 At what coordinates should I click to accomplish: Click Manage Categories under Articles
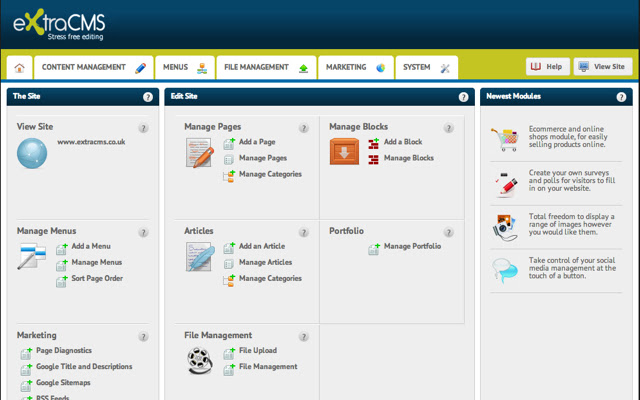point(270,278)
